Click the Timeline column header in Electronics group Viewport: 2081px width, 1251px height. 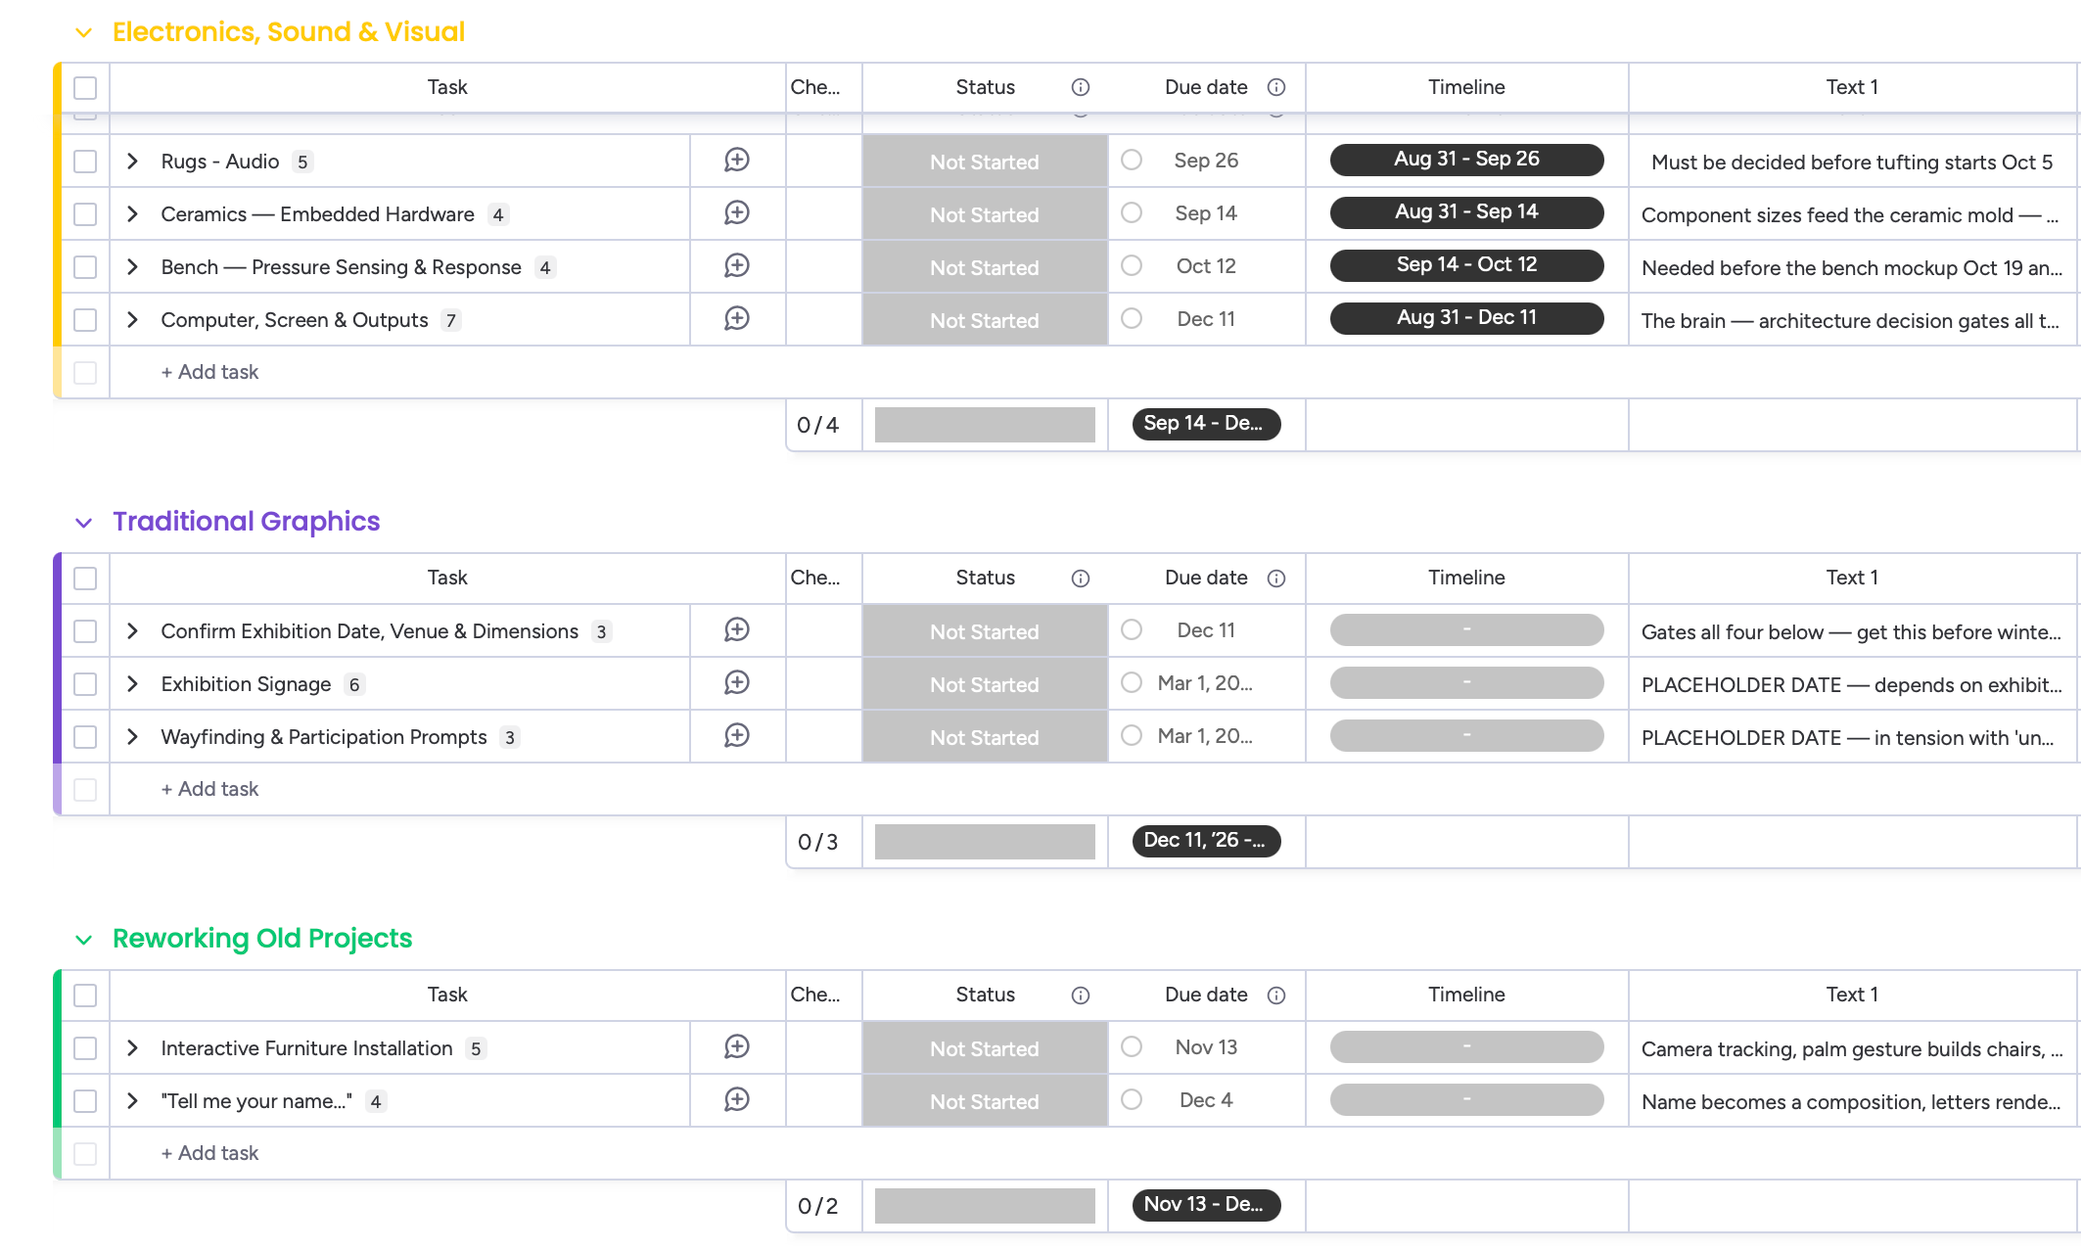pyautogui.click(x=1466, y=87)
